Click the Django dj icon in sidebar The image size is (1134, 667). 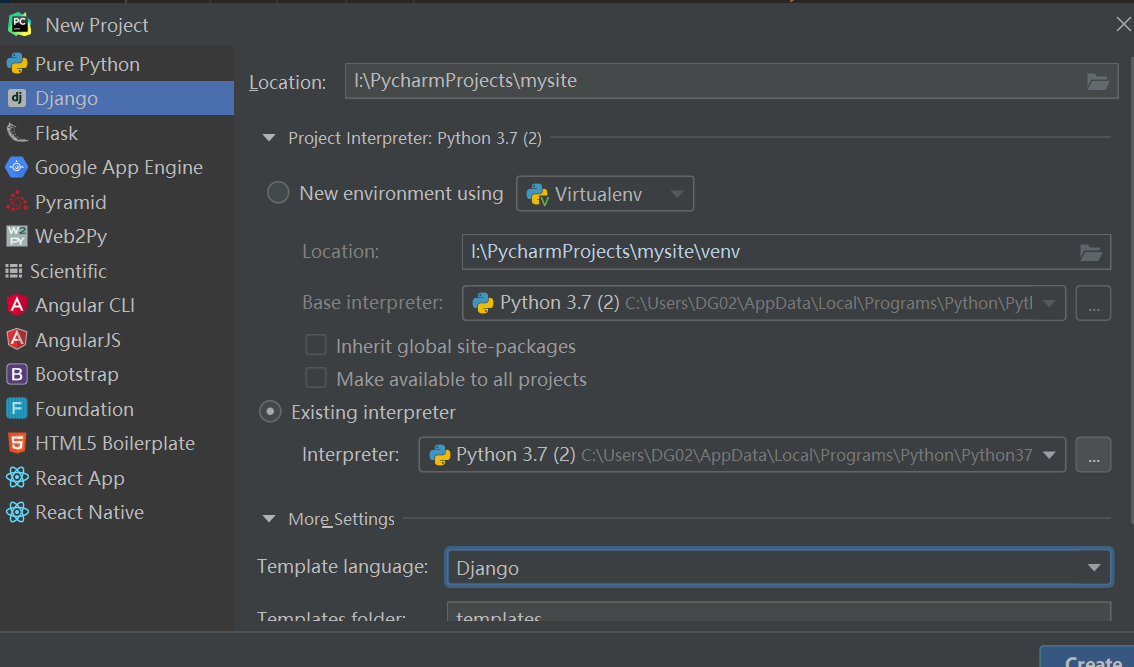tap(17, 98)
